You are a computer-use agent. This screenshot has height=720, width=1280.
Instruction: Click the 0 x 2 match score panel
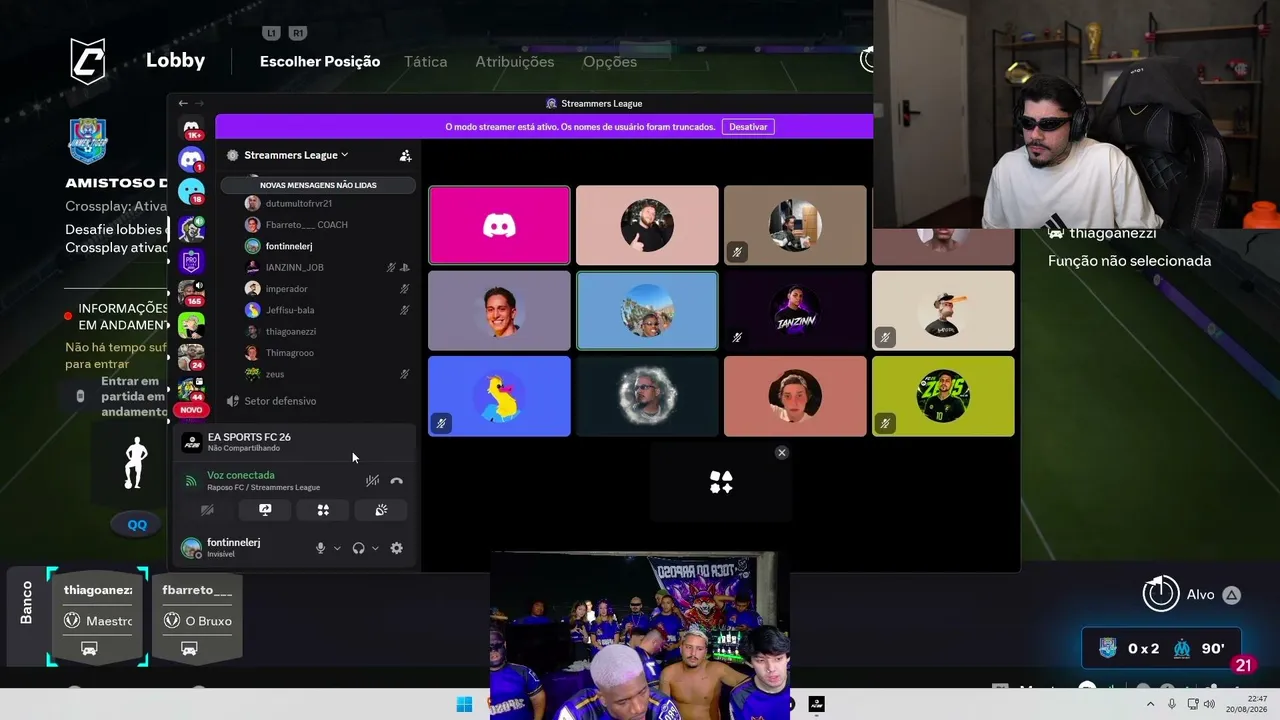pos(1161,648)
